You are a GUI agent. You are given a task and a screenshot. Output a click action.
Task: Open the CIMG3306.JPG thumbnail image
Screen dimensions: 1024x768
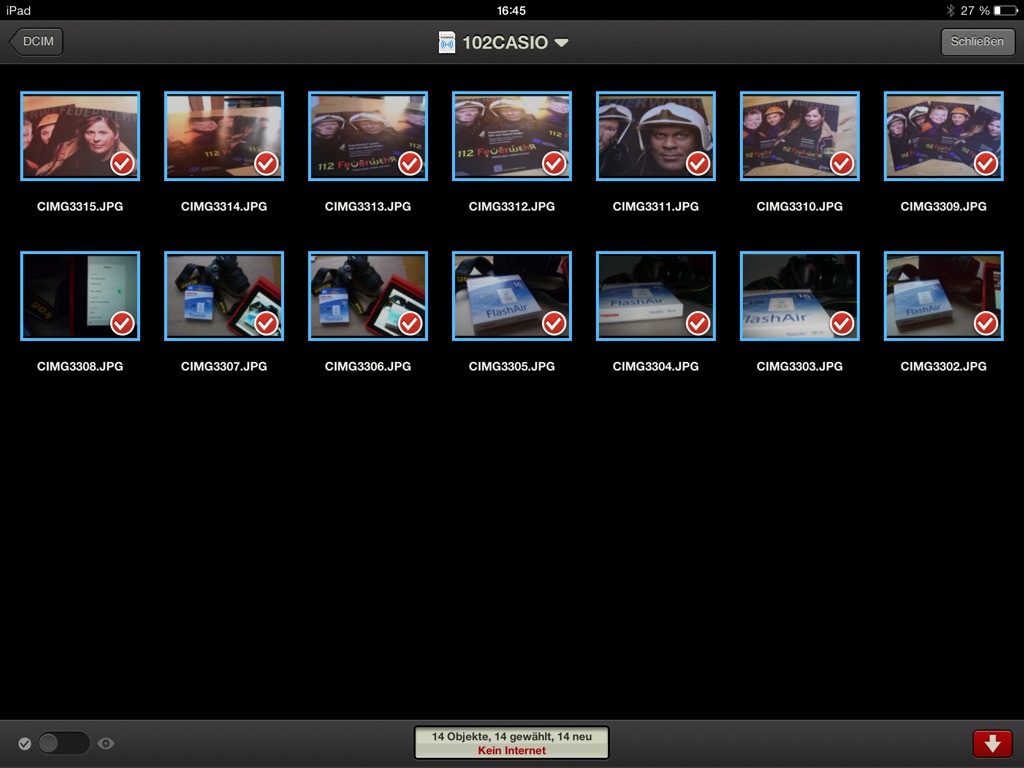(x=368, y=296)
